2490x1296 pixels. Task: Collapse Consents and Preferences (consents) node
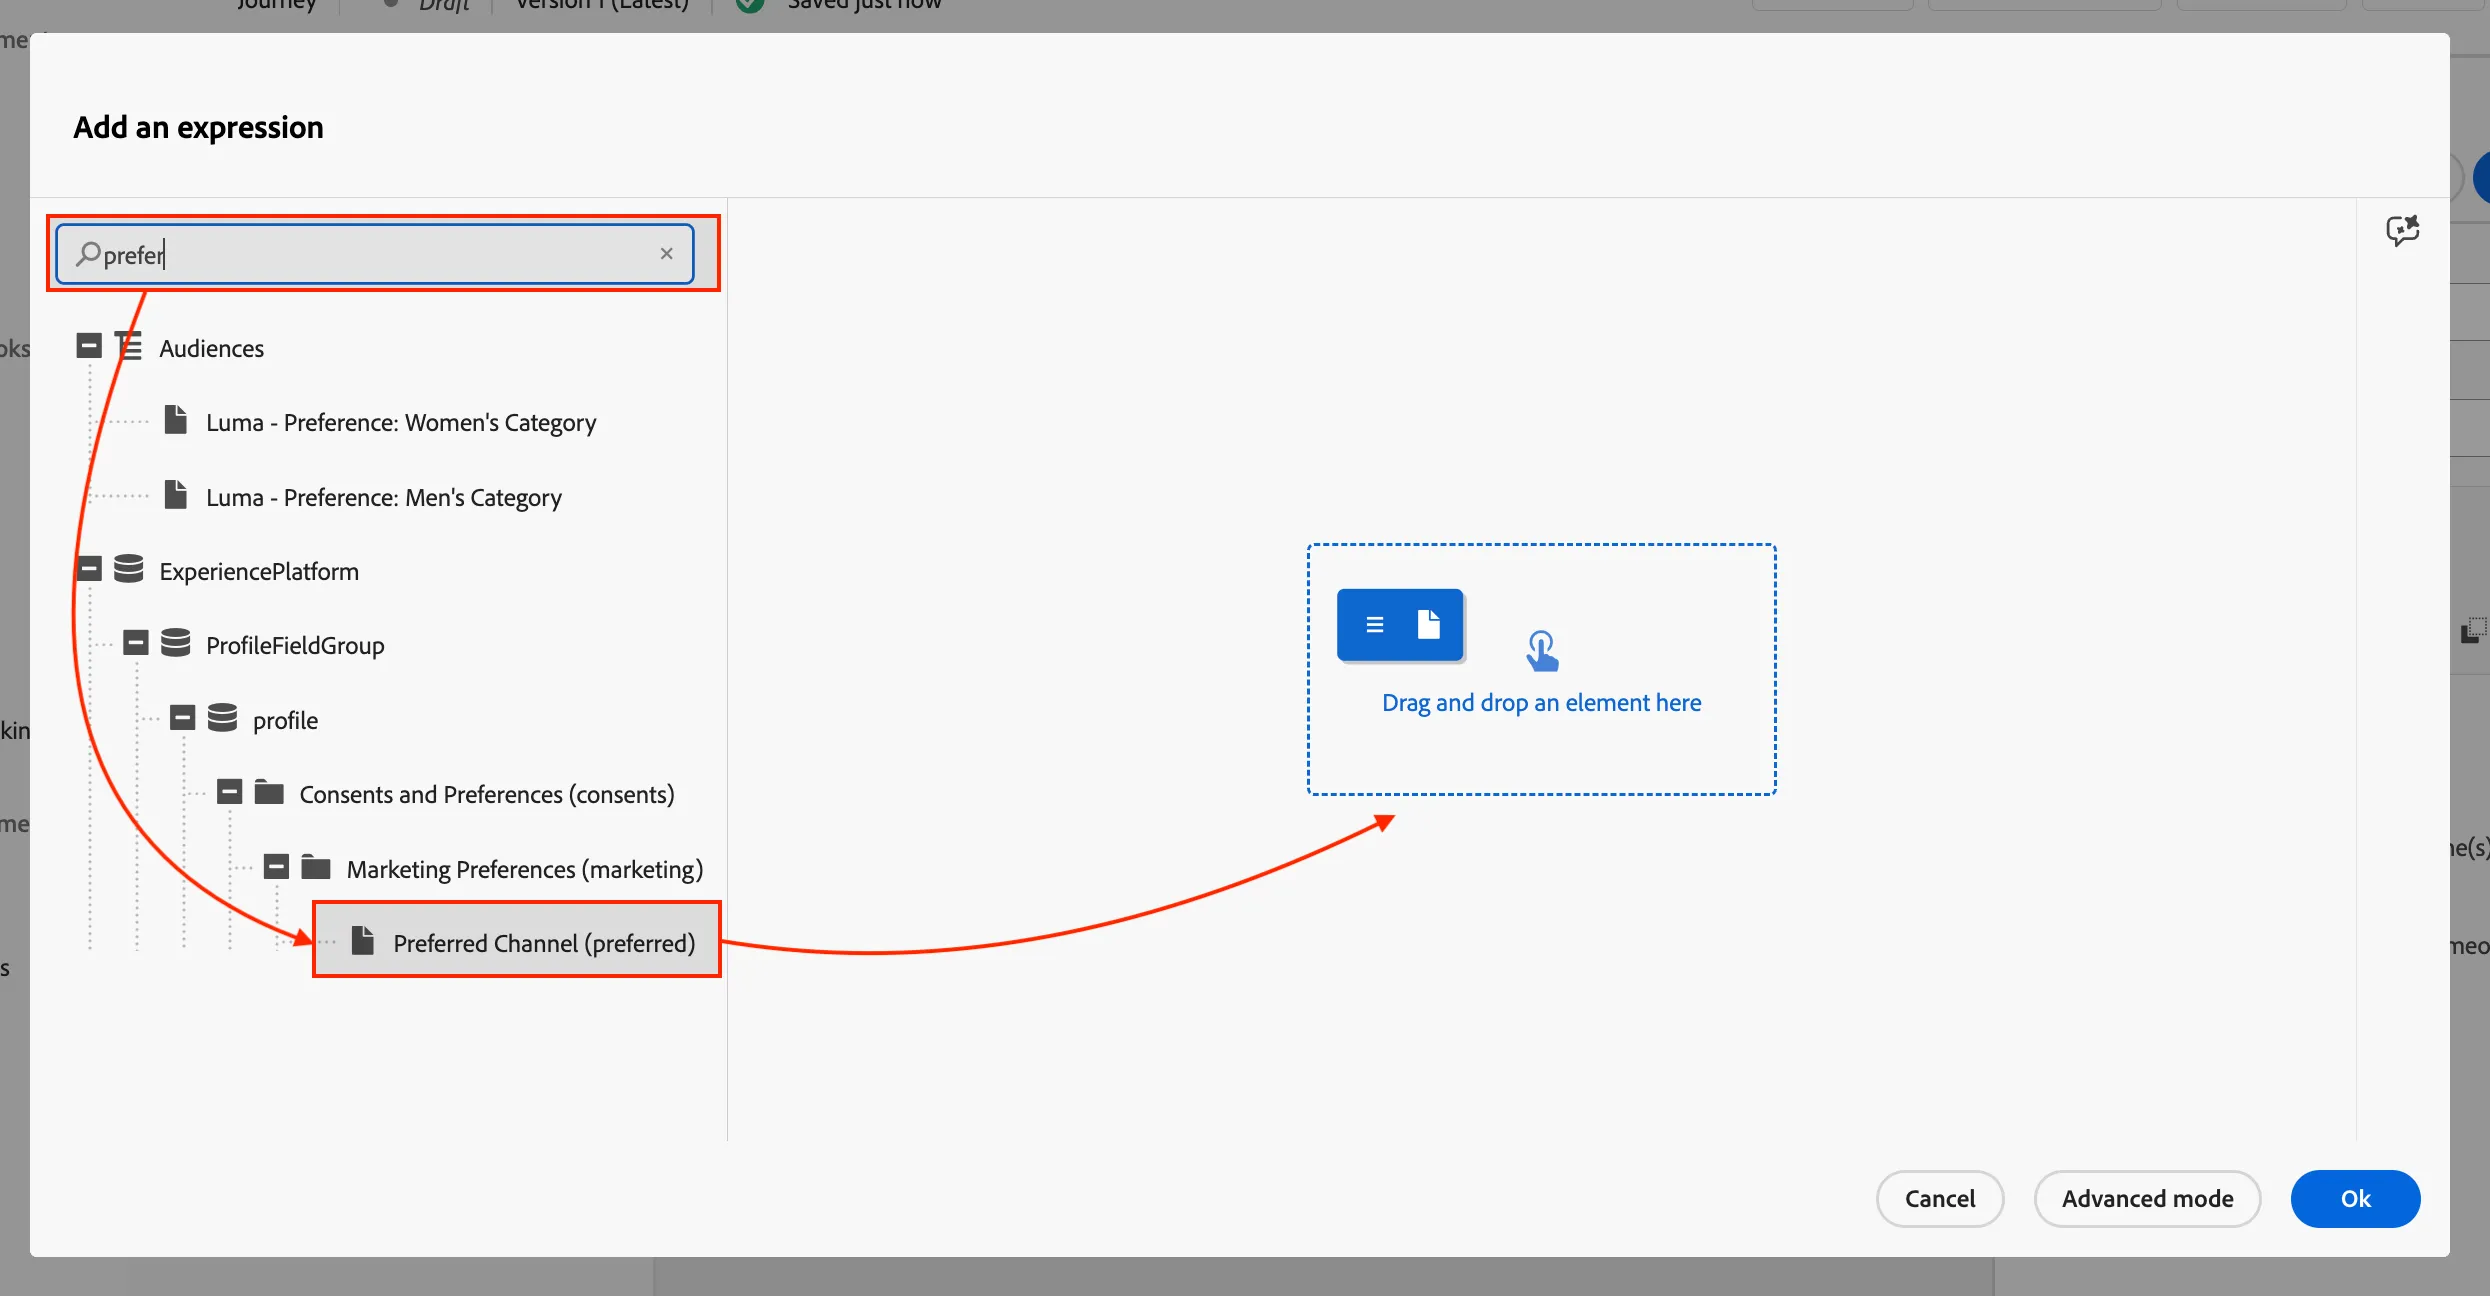coord(229,792)
